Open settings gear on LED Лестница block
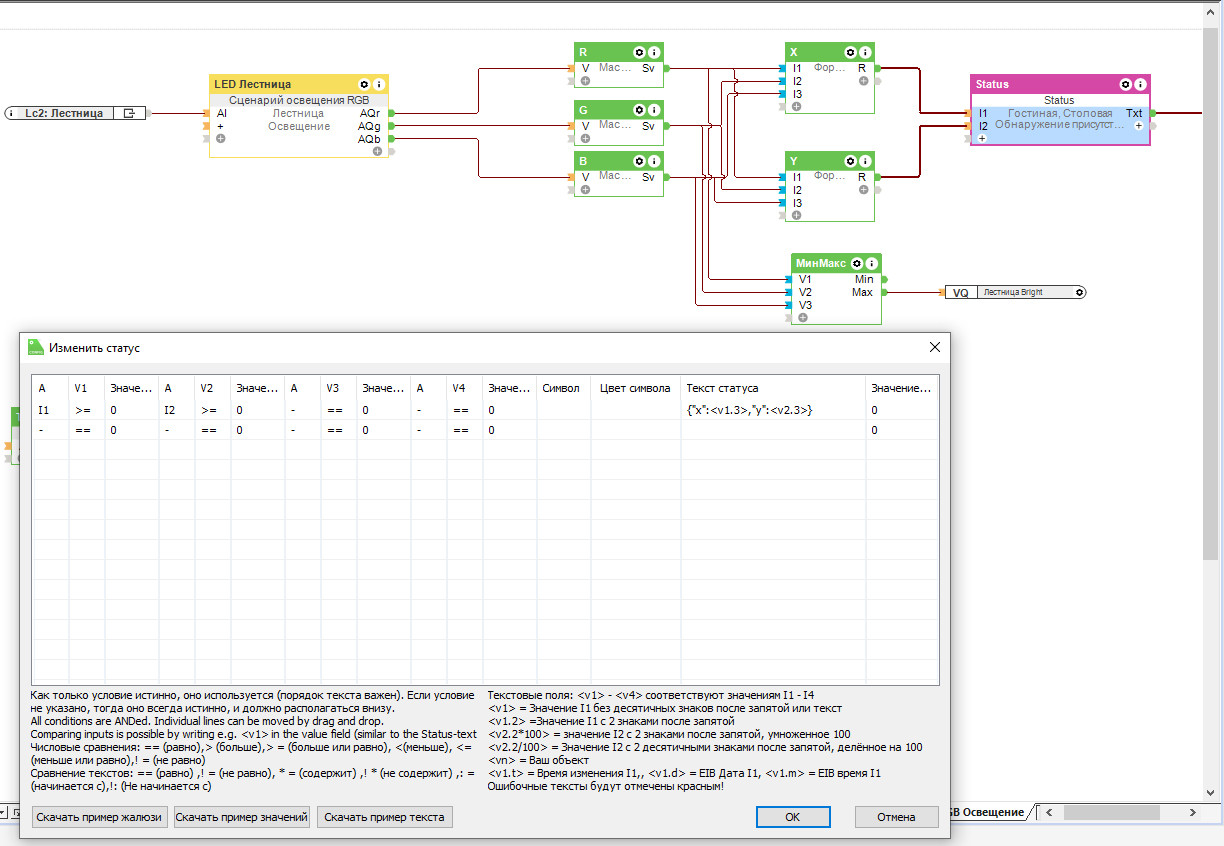Viewport: 1224px width, 846px height. tap(364, 84)
